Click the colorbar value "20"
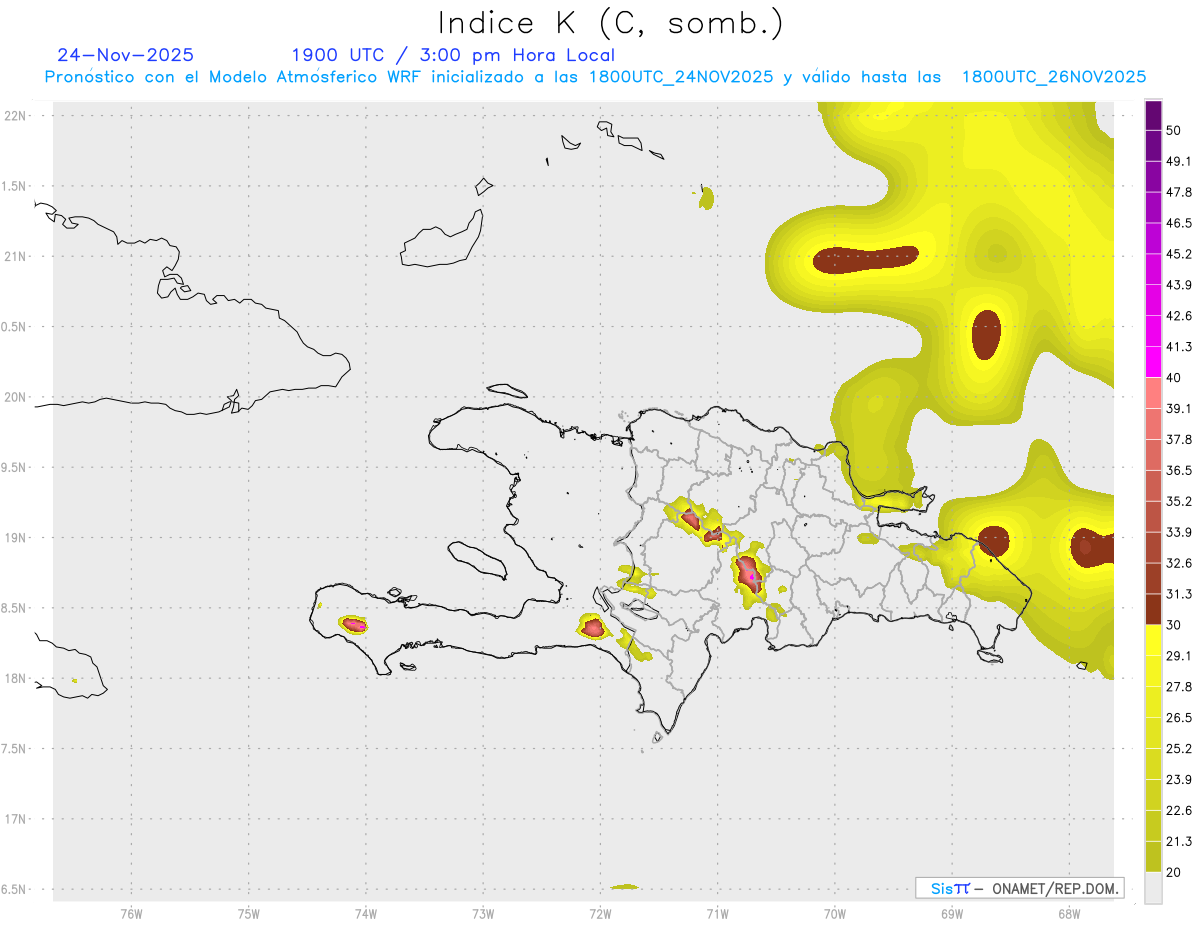This screenshot has height=927, width=1200. 1174,872
